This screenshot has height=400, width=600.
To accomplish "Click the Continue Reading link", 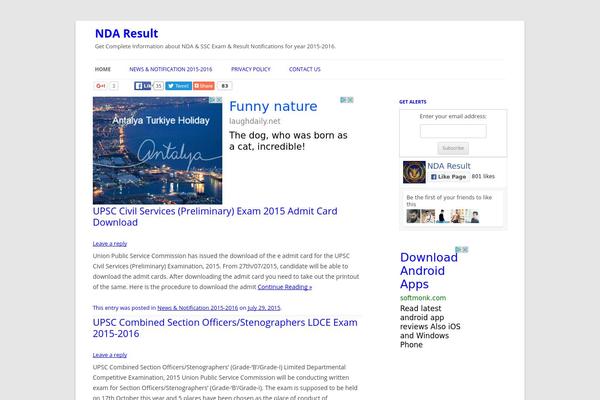I will pyautogui.click(x=285, y=287).
